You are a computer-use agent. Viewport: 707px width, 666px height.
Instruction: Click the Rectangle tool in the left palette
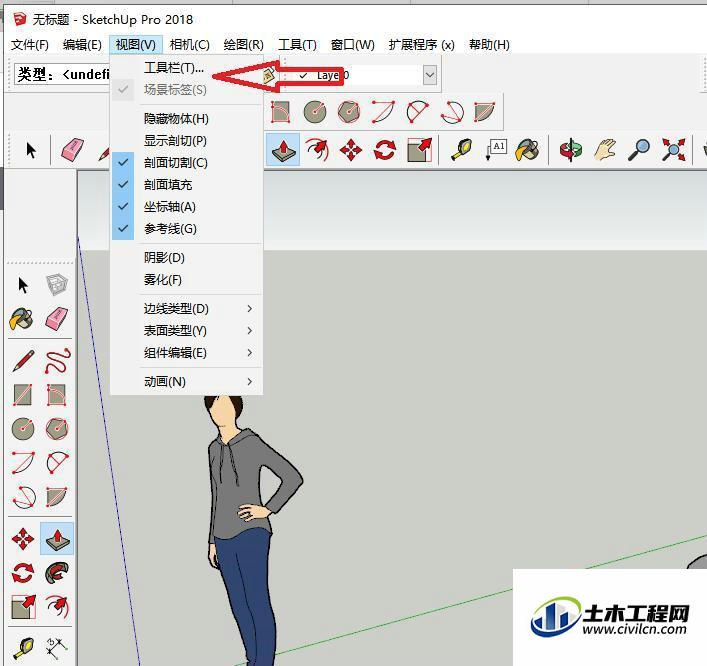pyautogui.click(x=23, y=395)
